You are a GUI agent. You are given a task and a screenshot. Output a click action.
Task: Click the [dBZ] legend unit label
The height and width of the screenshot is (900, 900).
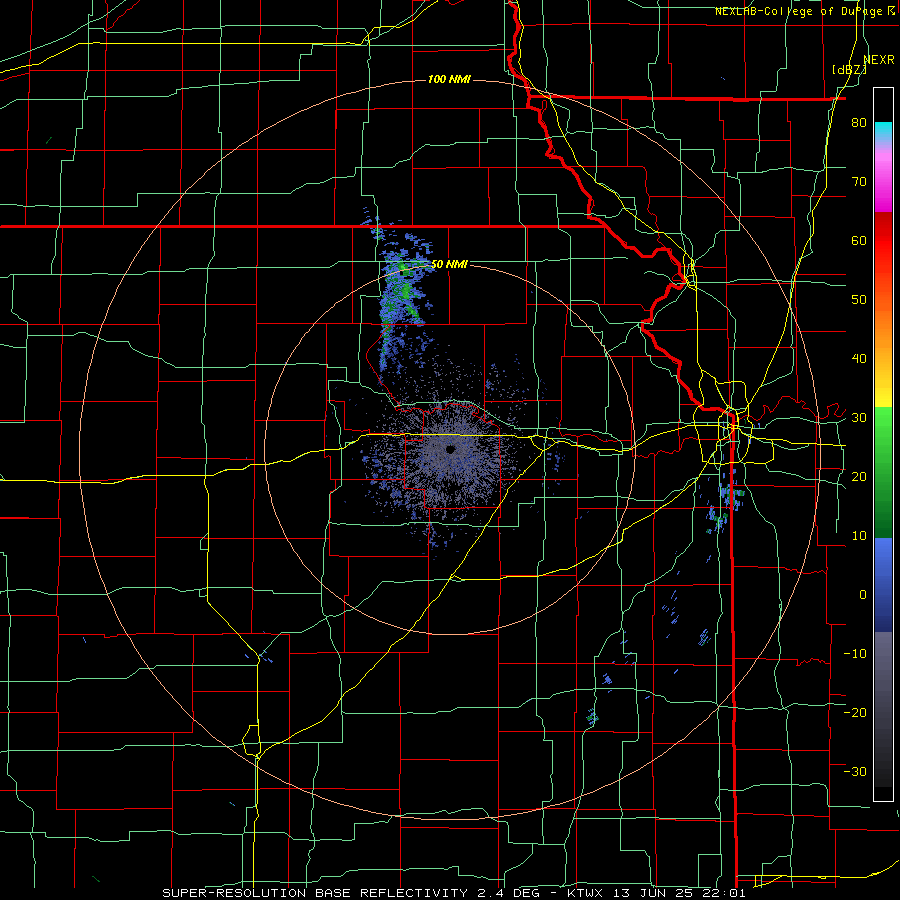point(849,69)
